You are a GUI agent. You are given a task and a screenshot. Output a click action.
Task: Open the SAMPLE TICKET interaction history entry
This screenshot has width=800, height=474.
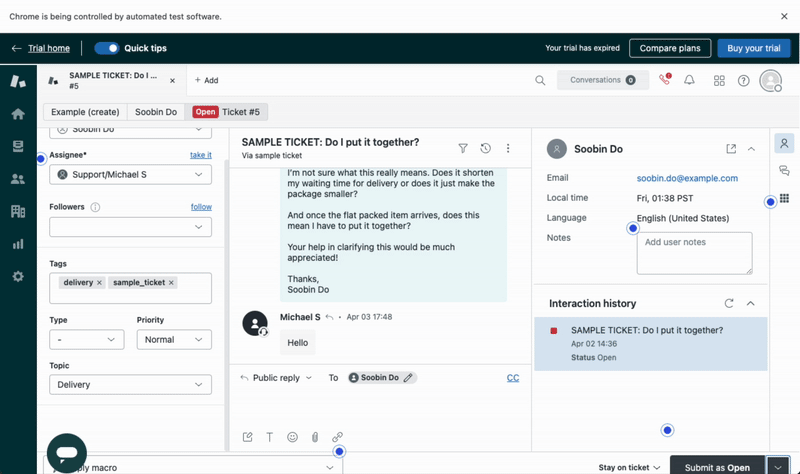[x=651, y=343]
